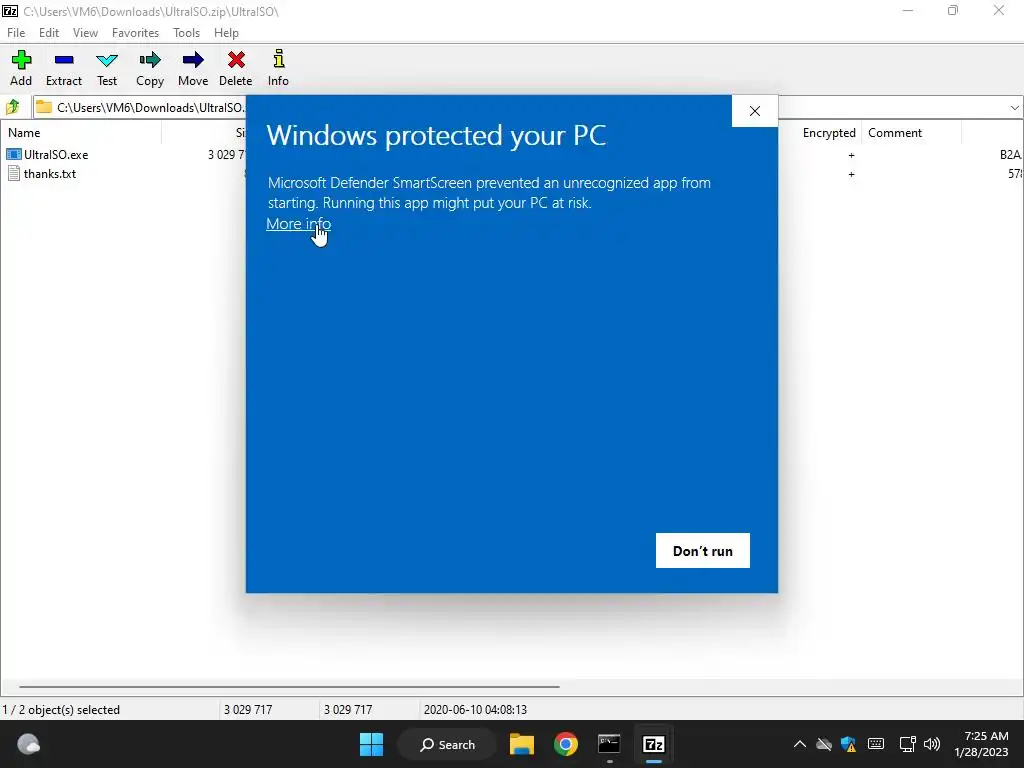1024x768 pixels.
Task: Click the Add toolbar icon
Action: 21,68
